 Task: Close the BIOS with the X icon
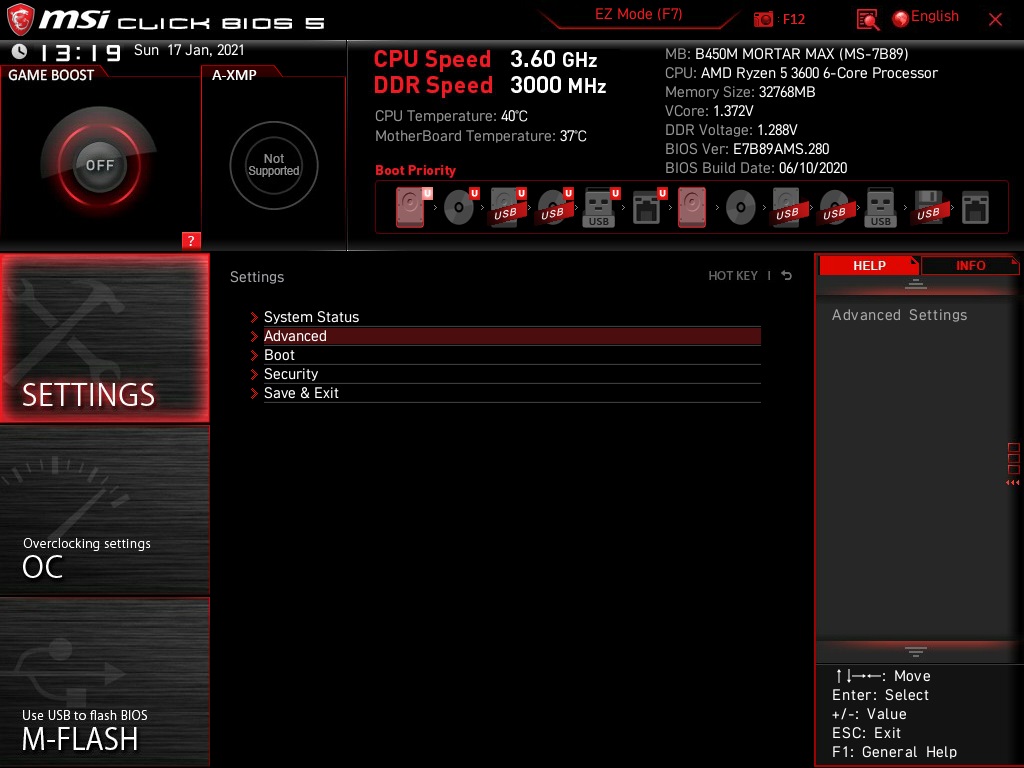click(x=995, y=19)
